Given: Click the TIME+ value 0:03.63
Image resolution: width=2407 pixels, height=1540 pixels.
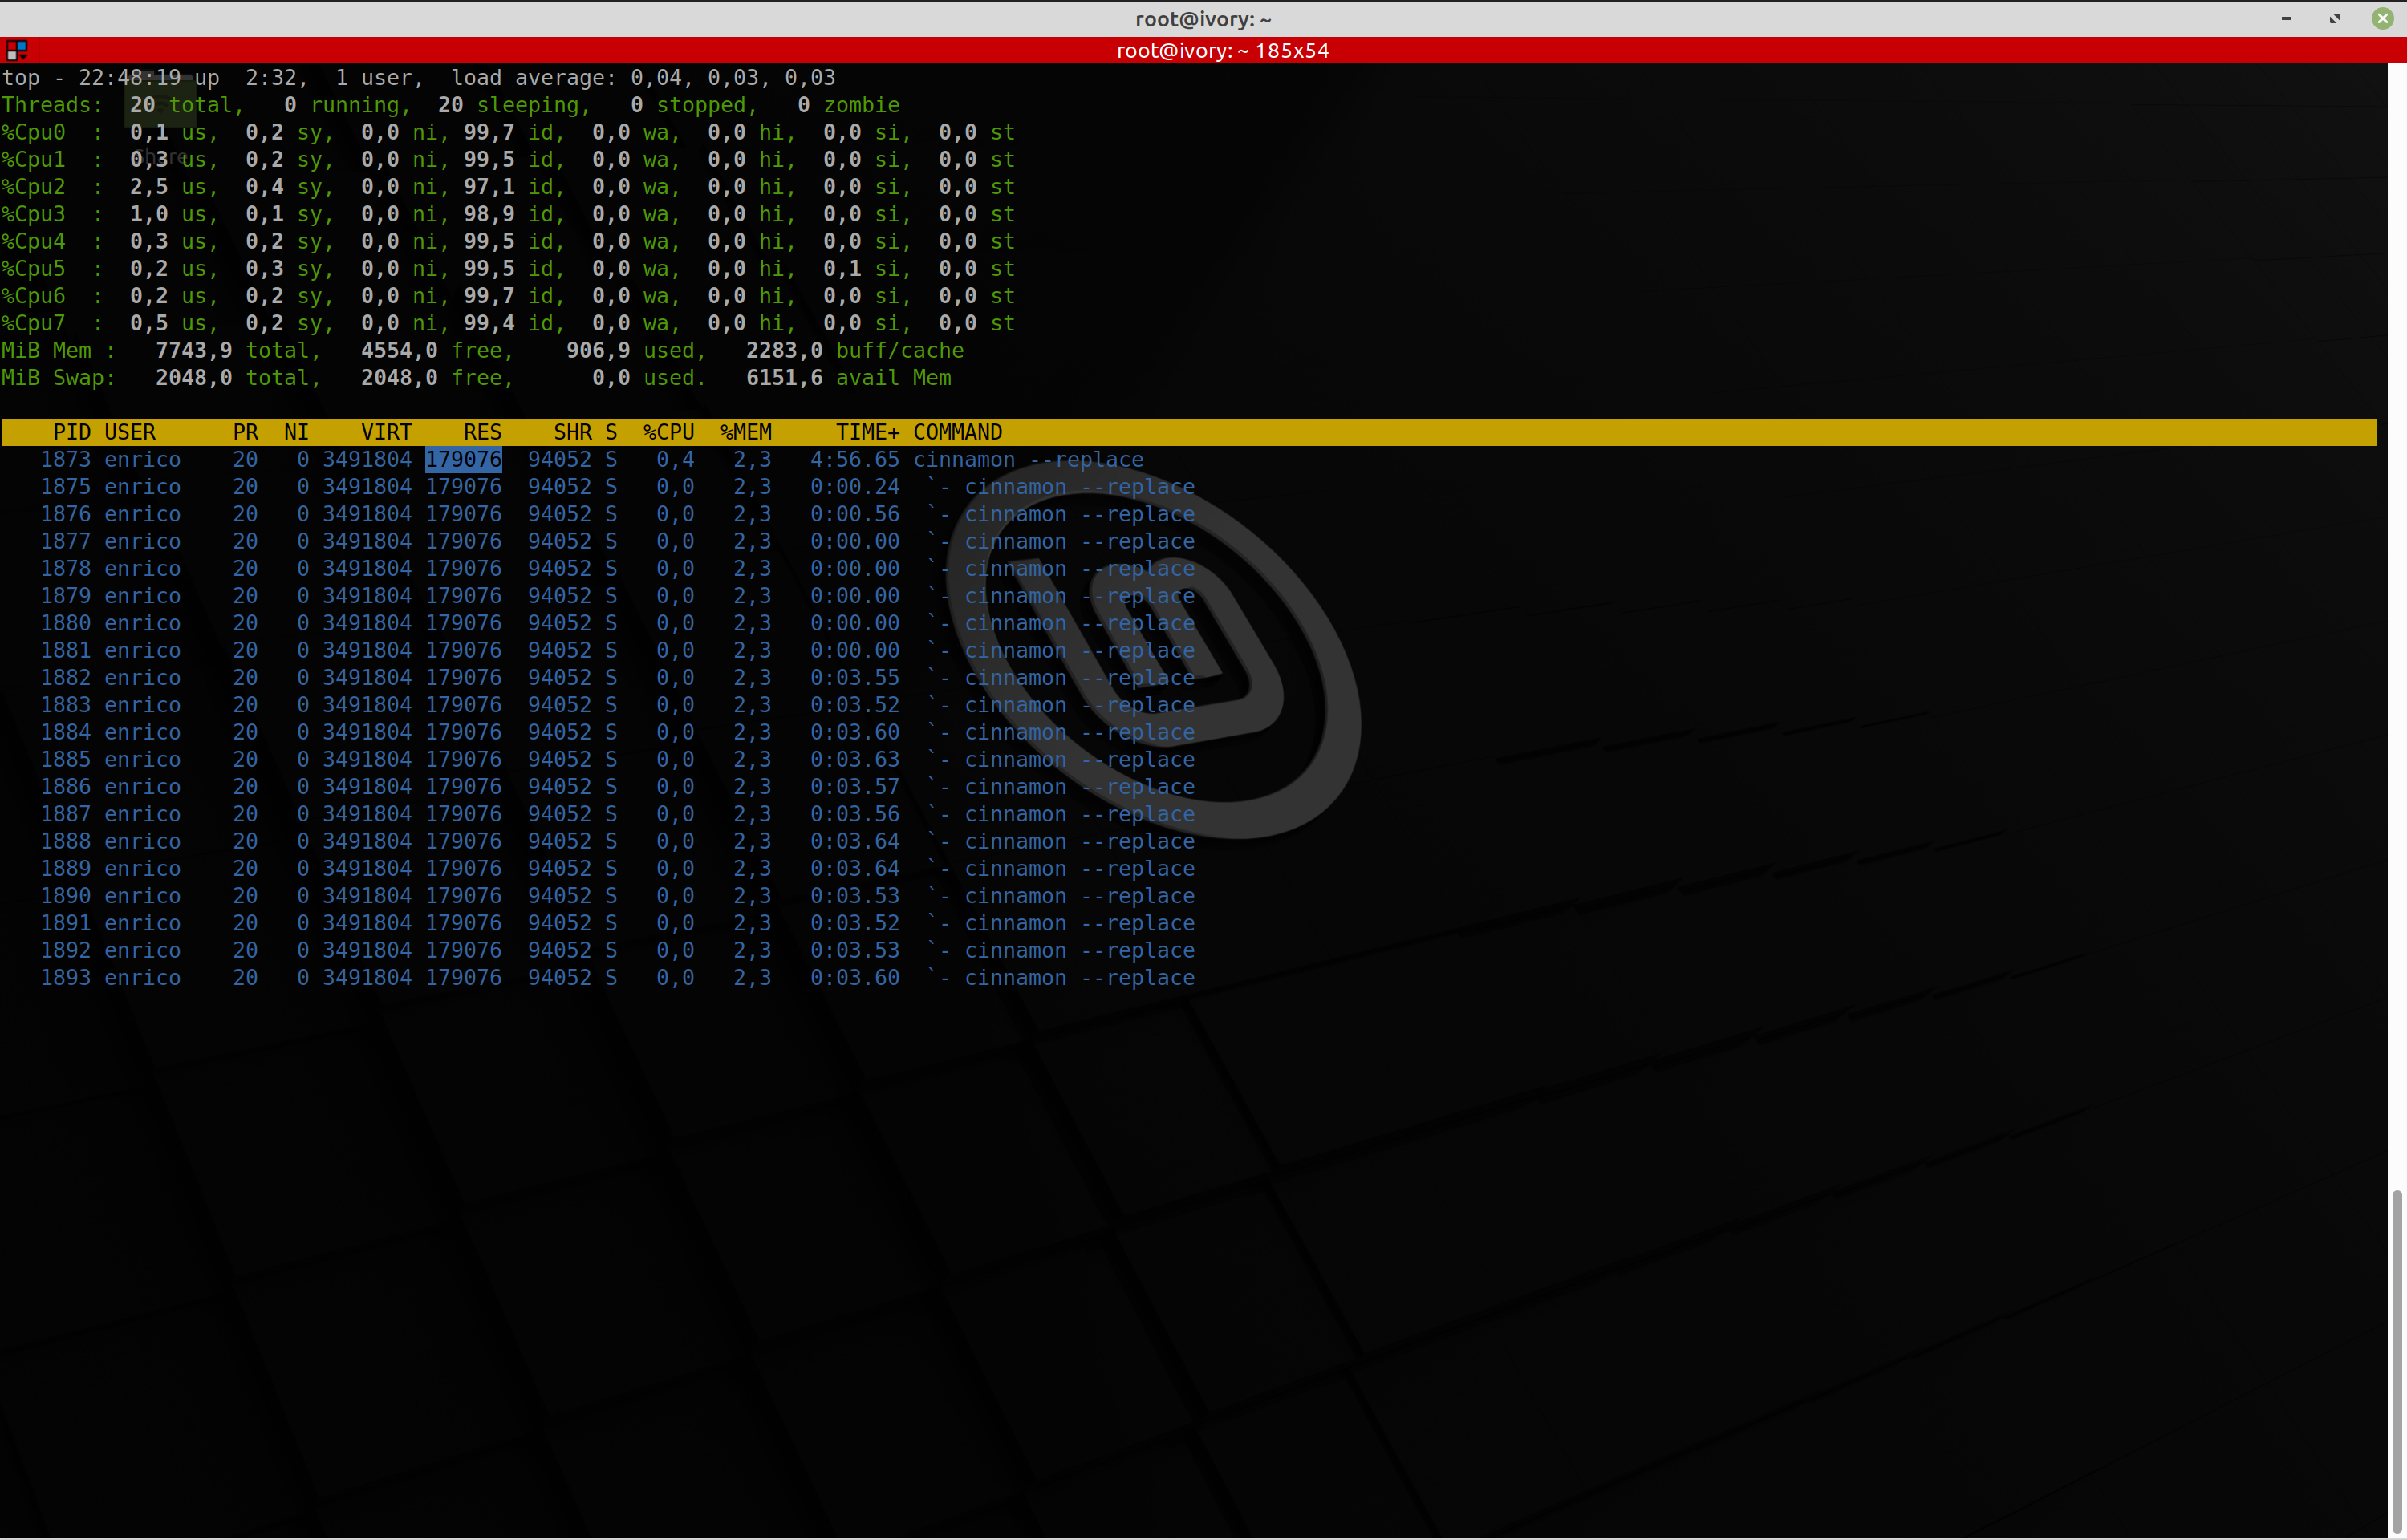Looking at the screenshot, I should coord(855,760).
